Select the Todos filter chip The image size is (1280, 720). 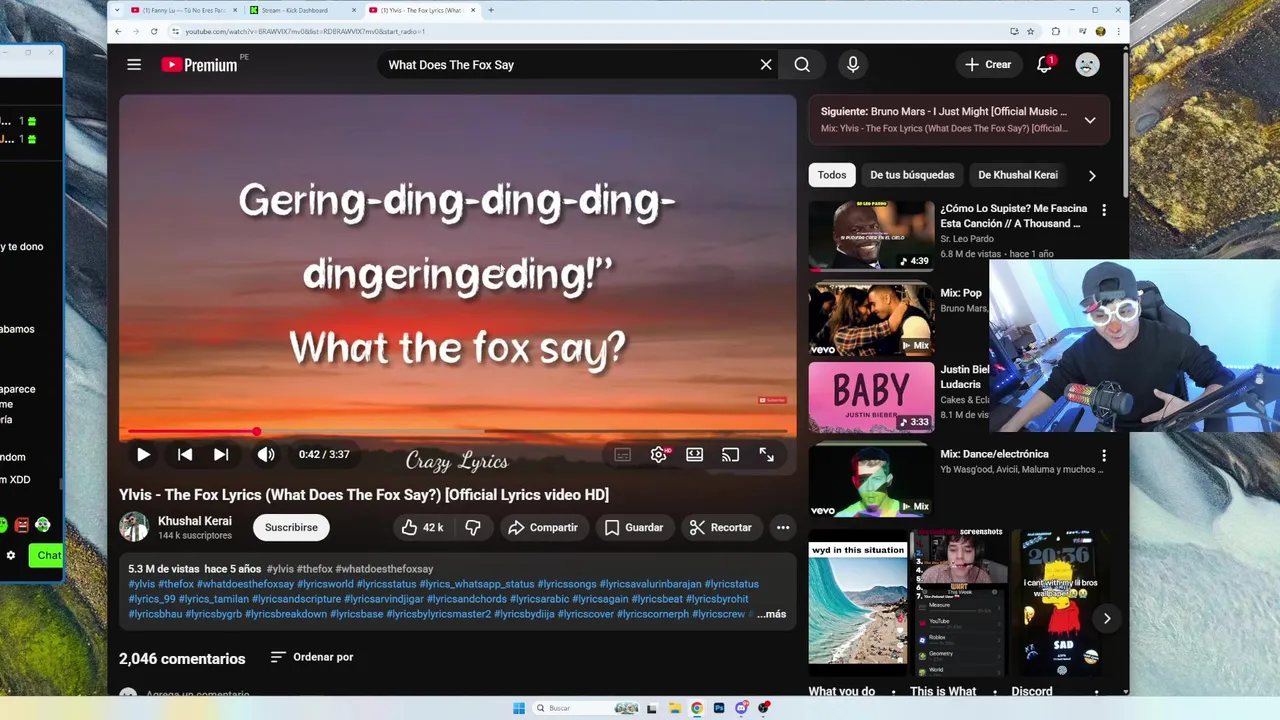click(x=832, y=175)
